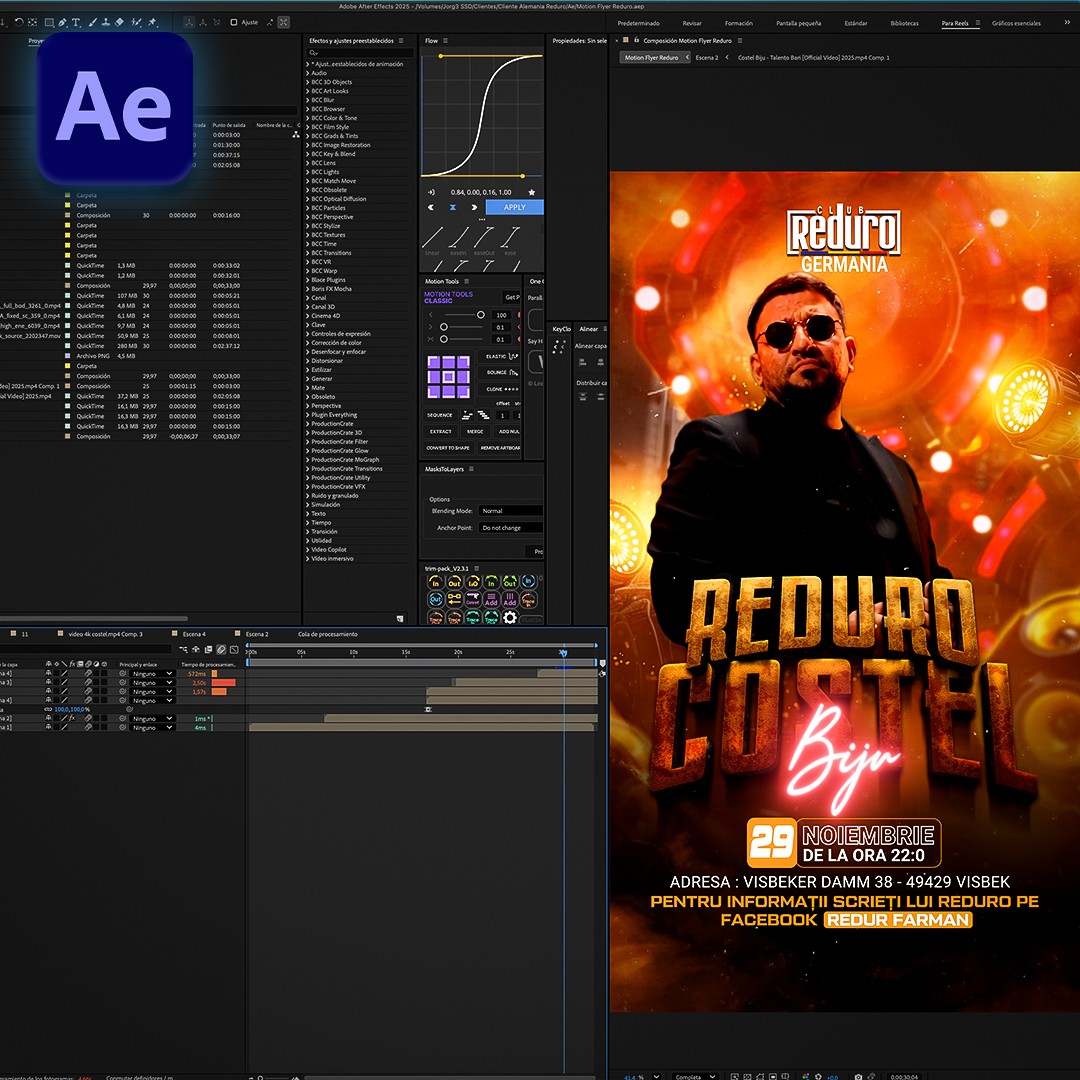Open the Escena 4 timeline tab

[194, 634]
